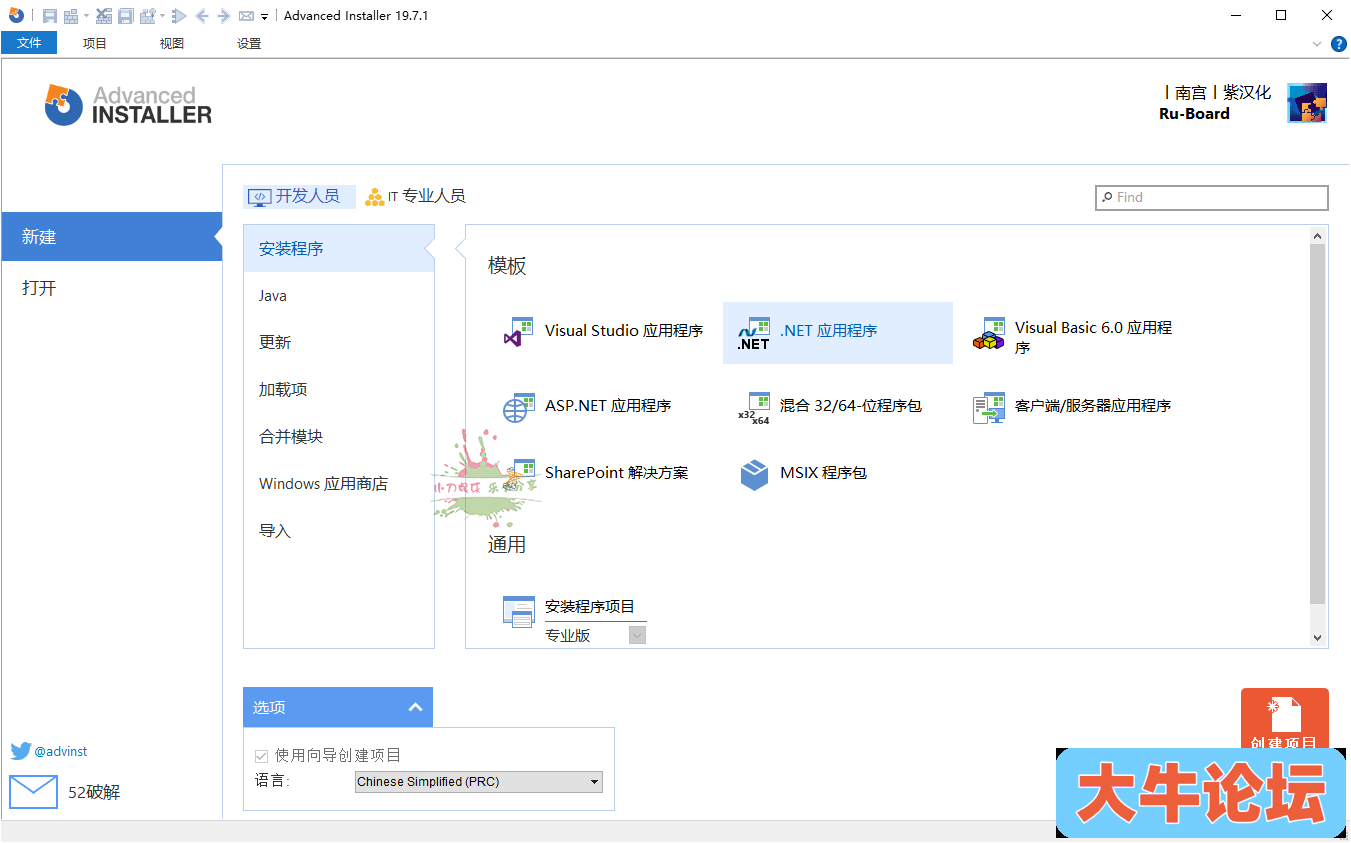Viewport: 1351px width, 843px height.
Task: Toggle the 使用向导创建项目 checkbox
Action: point(262,756)
